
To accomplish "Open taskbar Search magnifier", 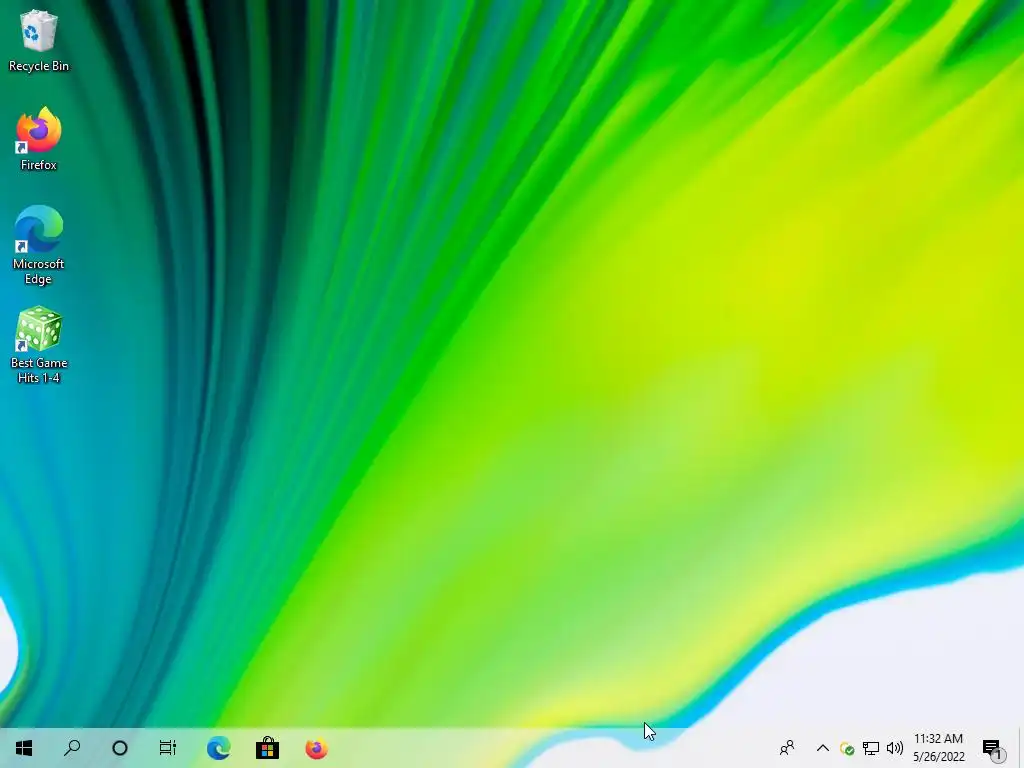I will tap(72, 748).
